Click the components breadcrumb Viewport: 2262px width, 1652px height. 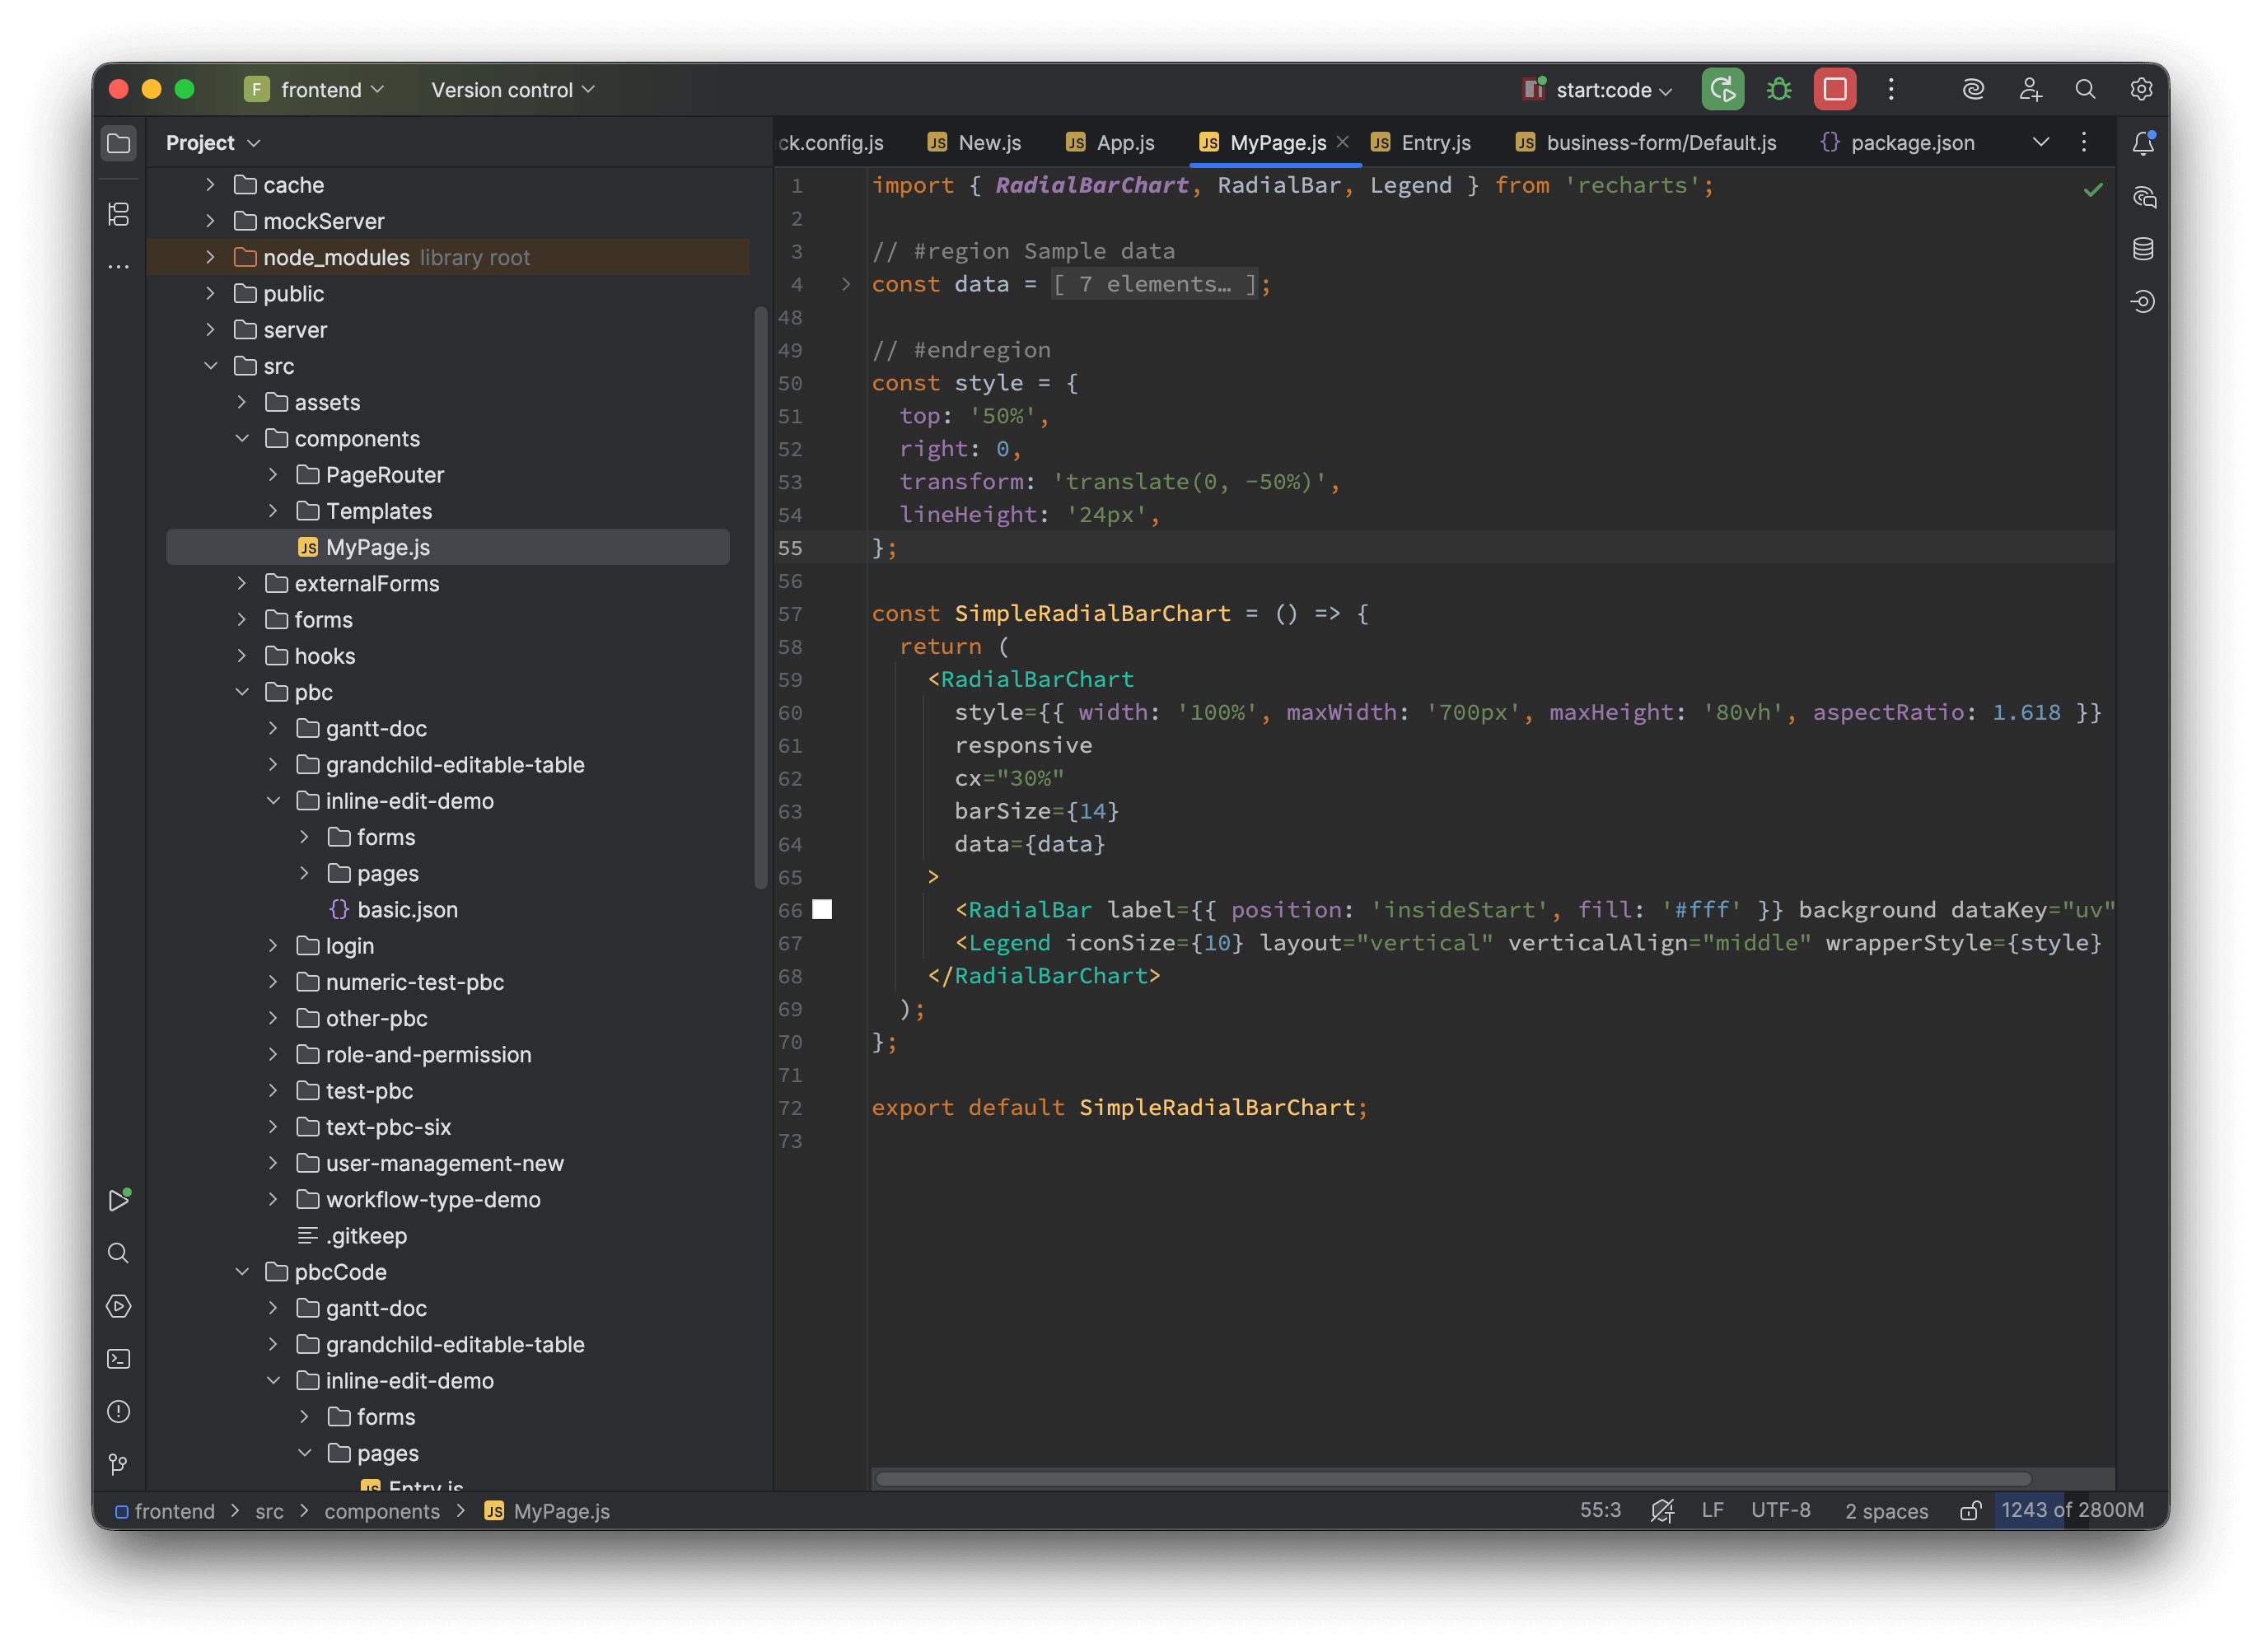click(382, 1511)
